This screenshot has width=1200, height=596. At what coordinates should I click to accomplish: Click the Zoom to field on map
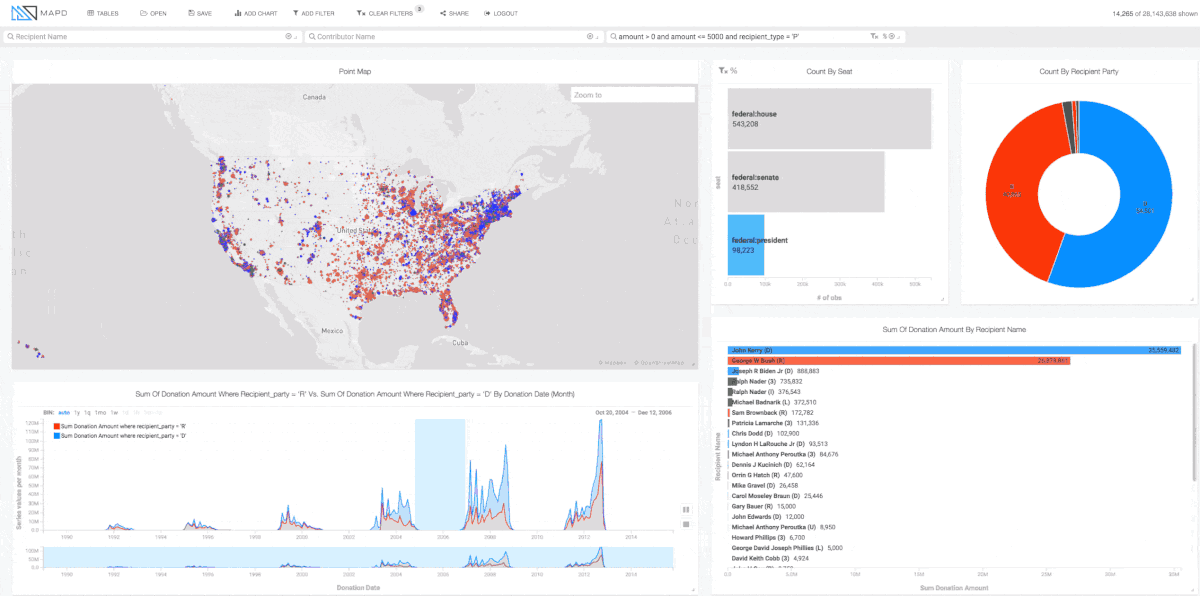coord(632,95)
